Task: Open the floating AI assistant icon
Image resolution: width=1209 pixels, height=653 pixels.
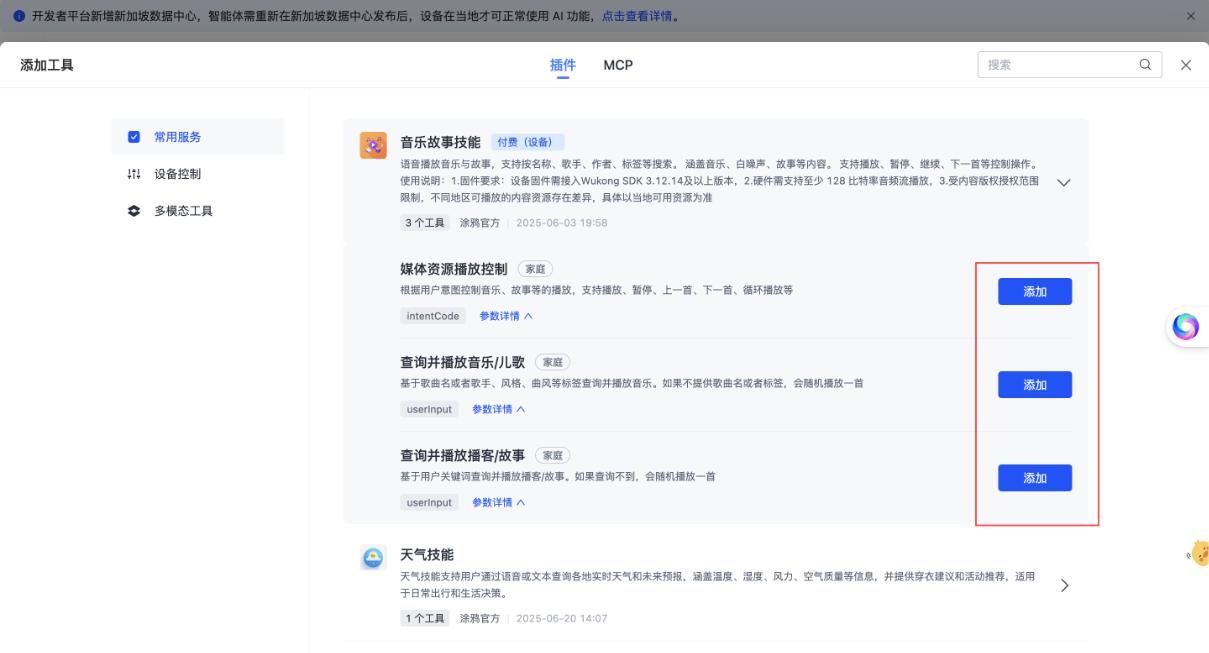Action: (1186, 326)
